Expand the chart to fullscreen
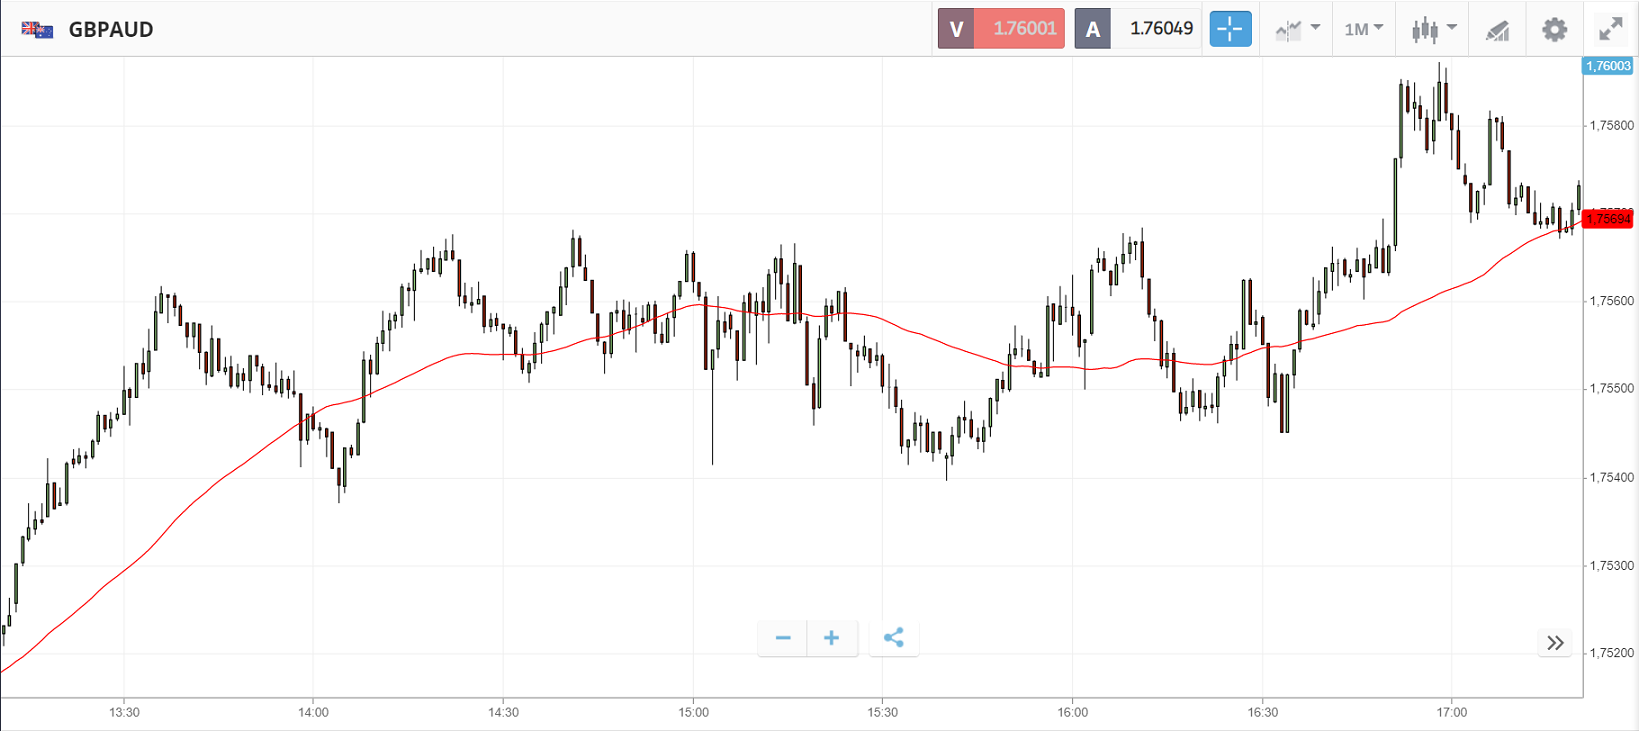Viewport: 1639px width, 731px height. pyautogui.click(x=1610, y=29)
